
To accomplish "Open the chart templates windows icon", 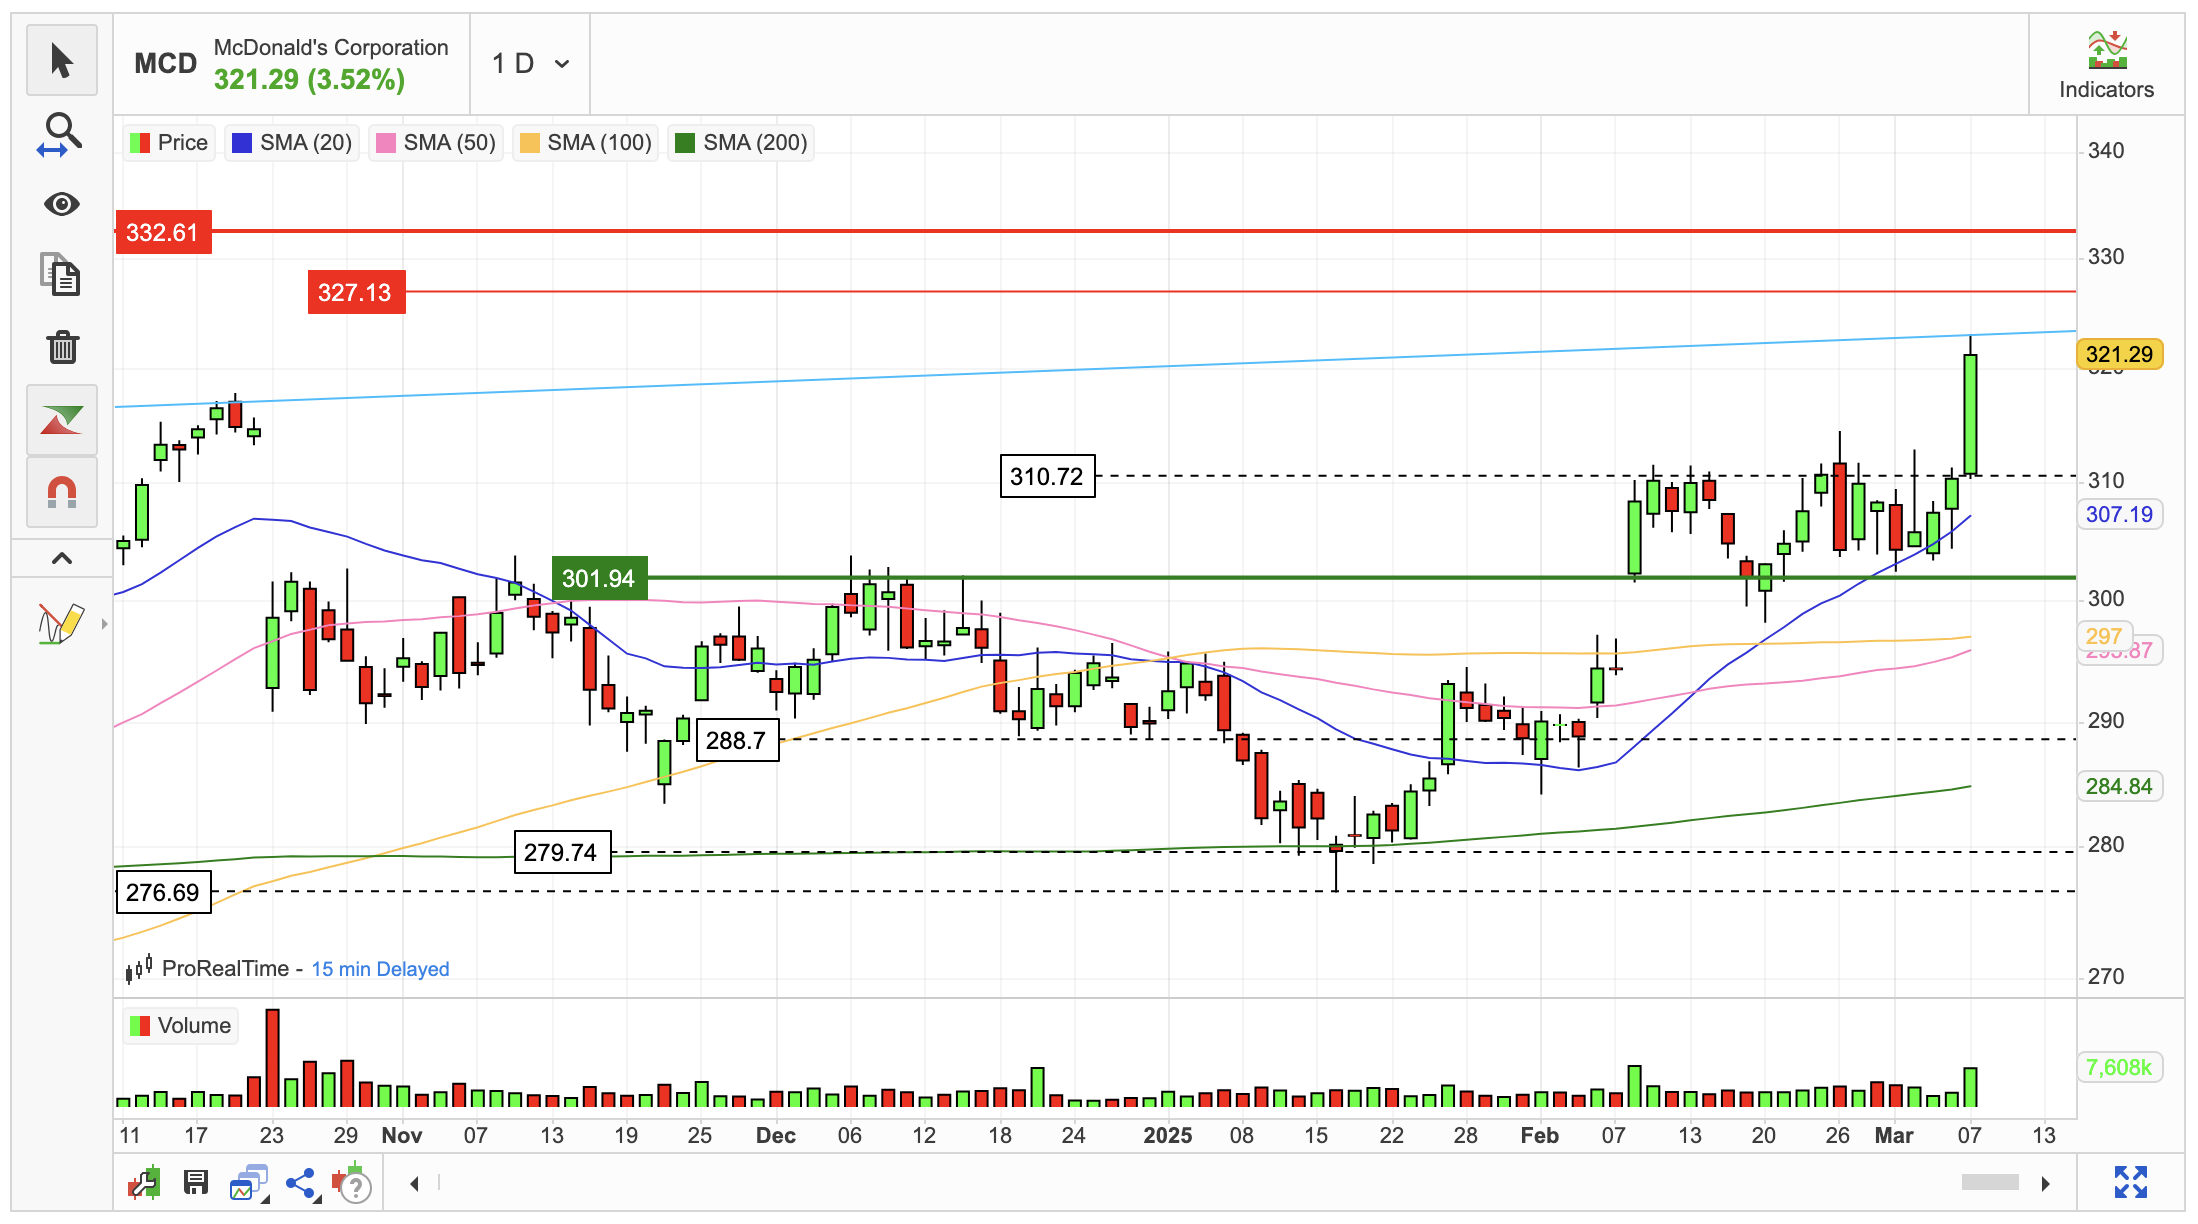I will pyautogui.click(x=250, y=1183).
